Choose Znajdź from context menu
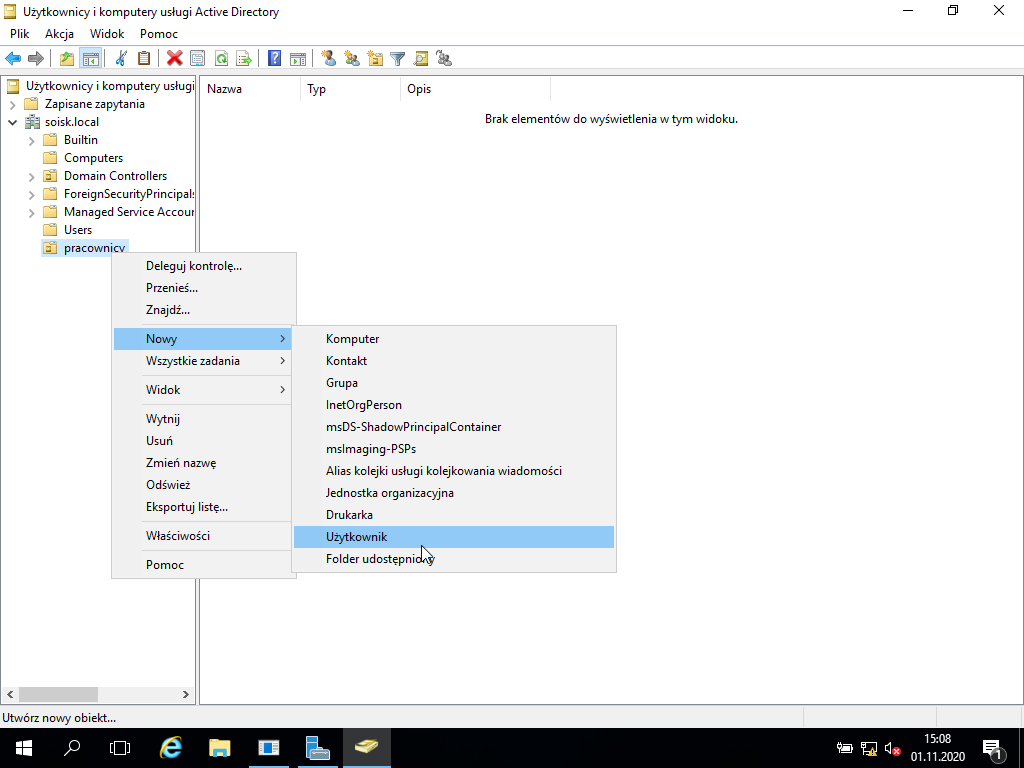Screen dimensions: 1024x768 tap(204, 310)
